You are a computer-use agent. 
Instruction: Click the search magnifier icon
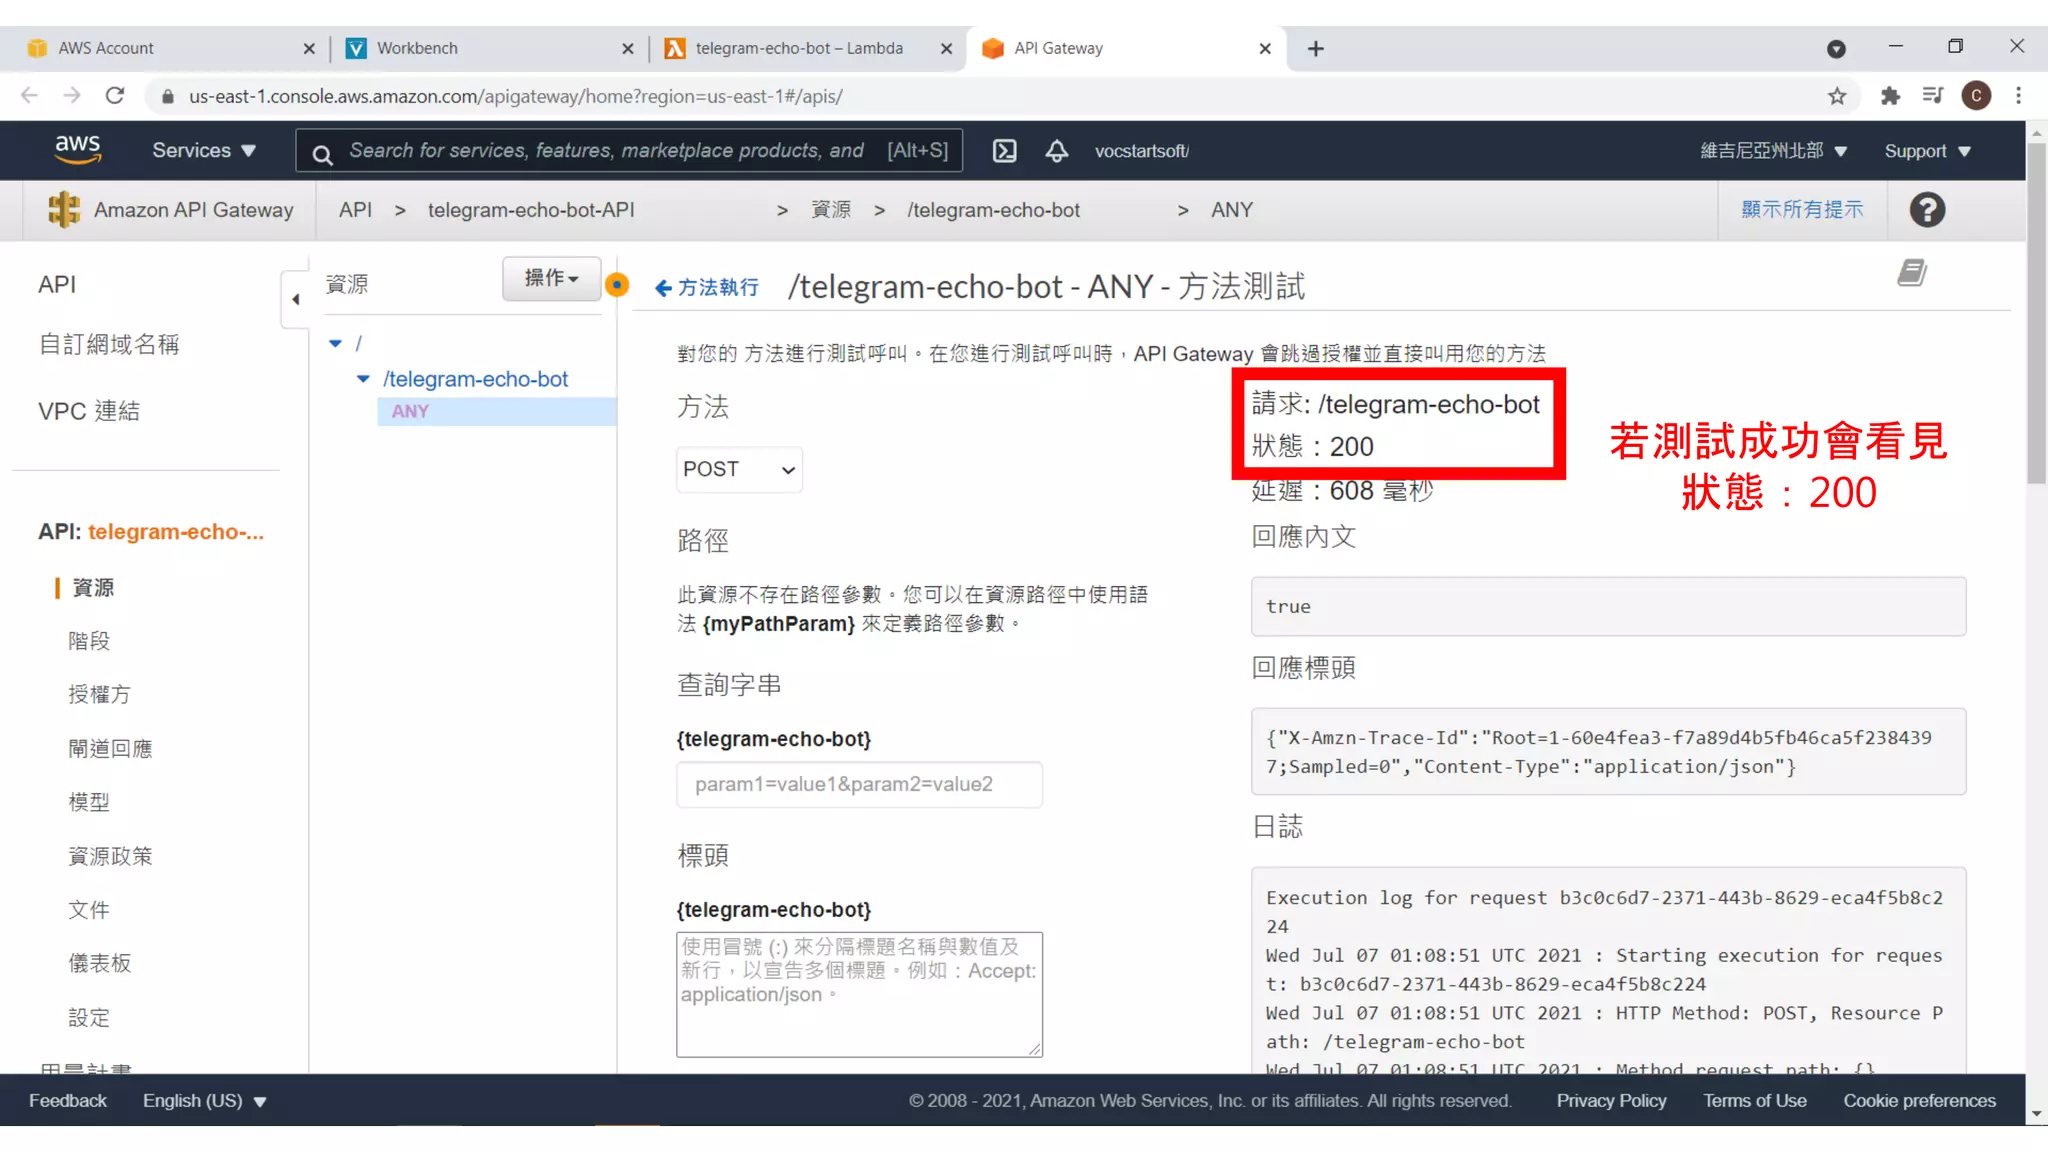pyautogui.click(x=322, y=154)
